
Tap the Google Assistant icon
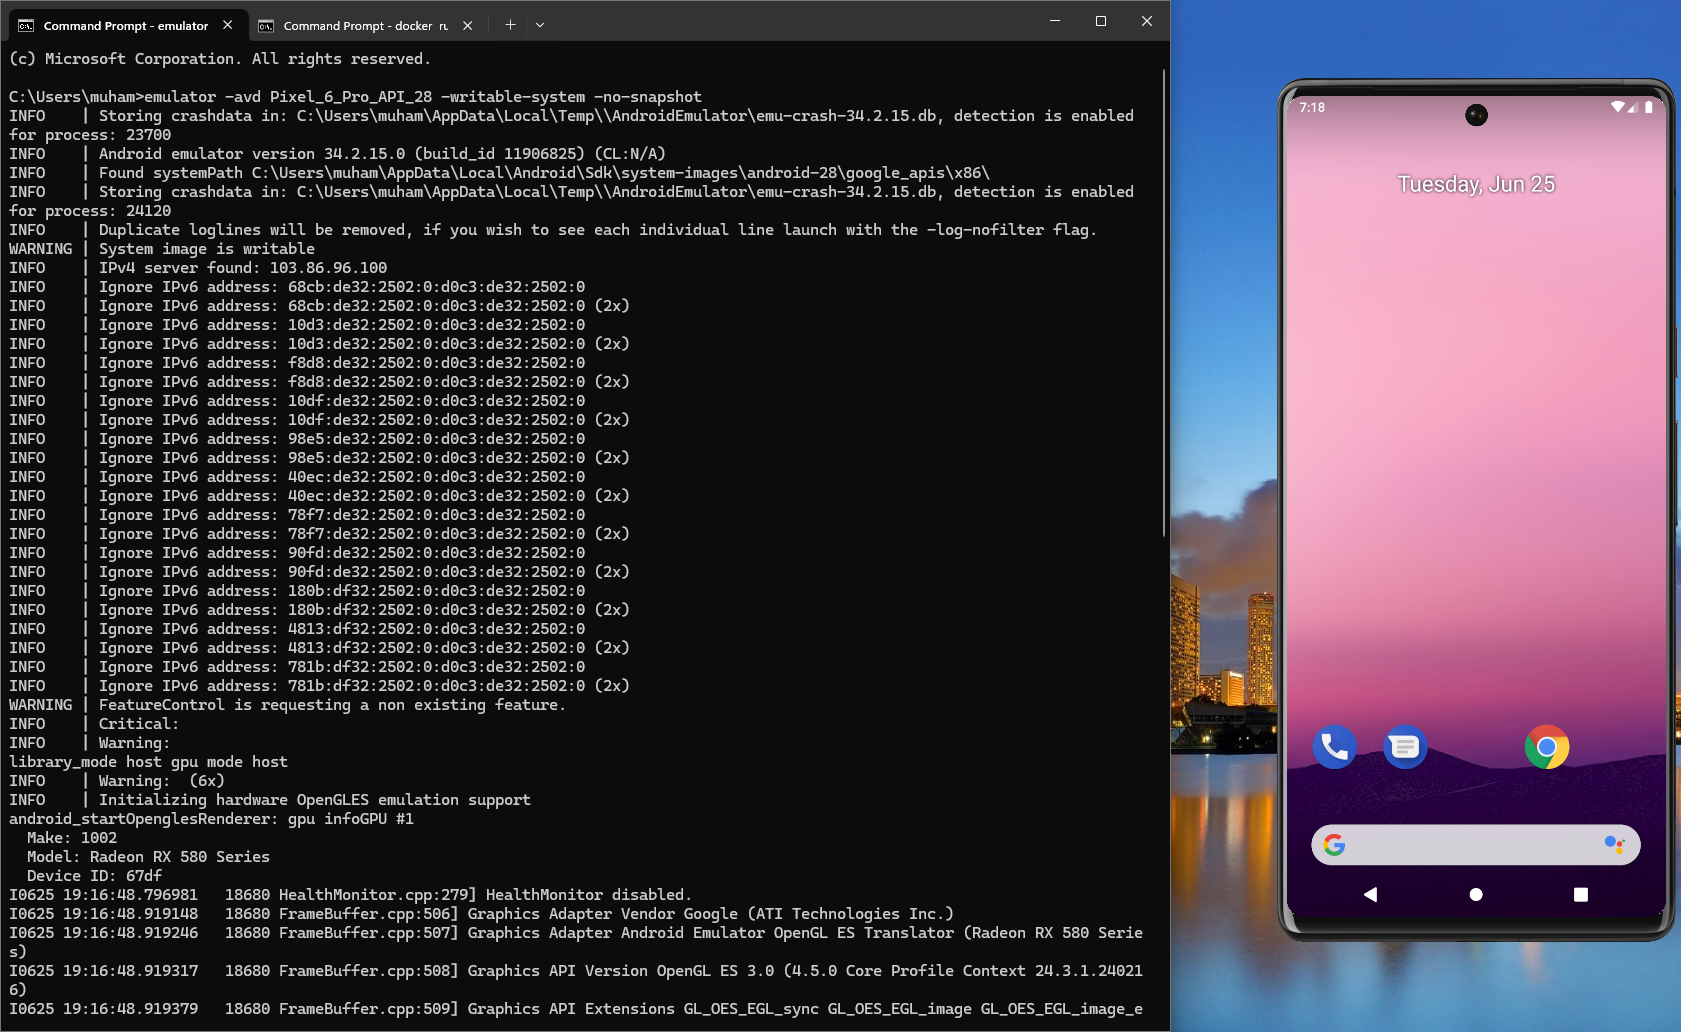coord(1614,845)
